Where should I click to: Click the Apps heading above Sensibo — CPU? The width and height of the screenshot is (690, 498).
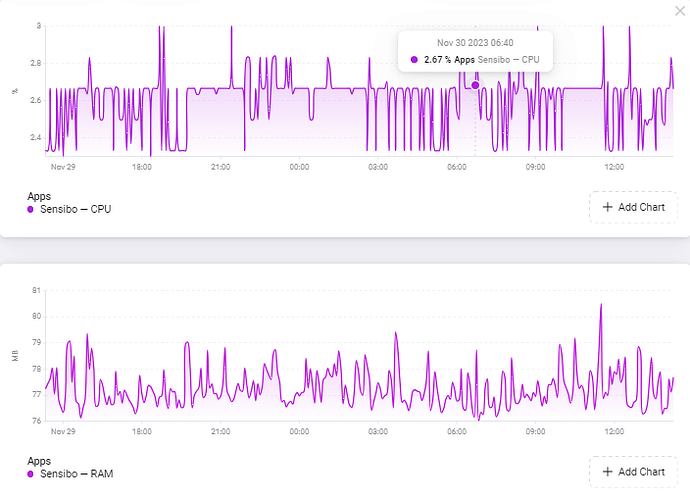[39, 196]
